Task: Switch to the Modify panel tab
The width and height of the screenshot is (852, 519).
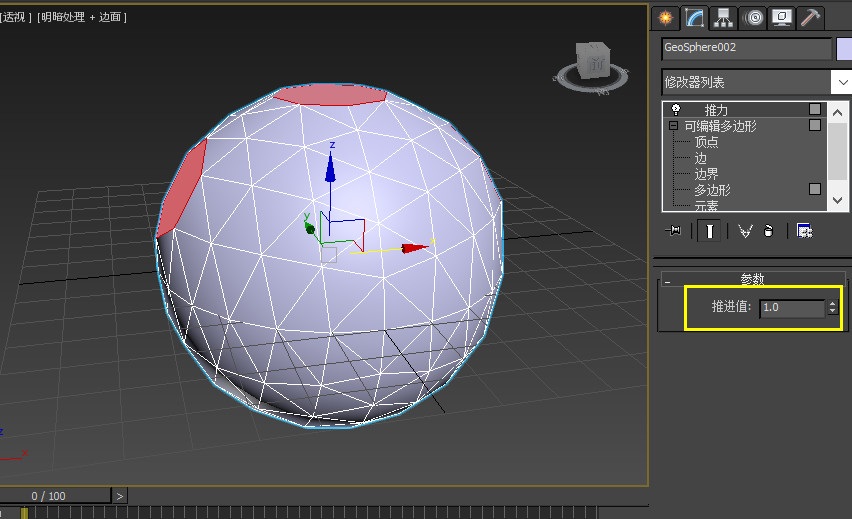Action: [694, 17]
